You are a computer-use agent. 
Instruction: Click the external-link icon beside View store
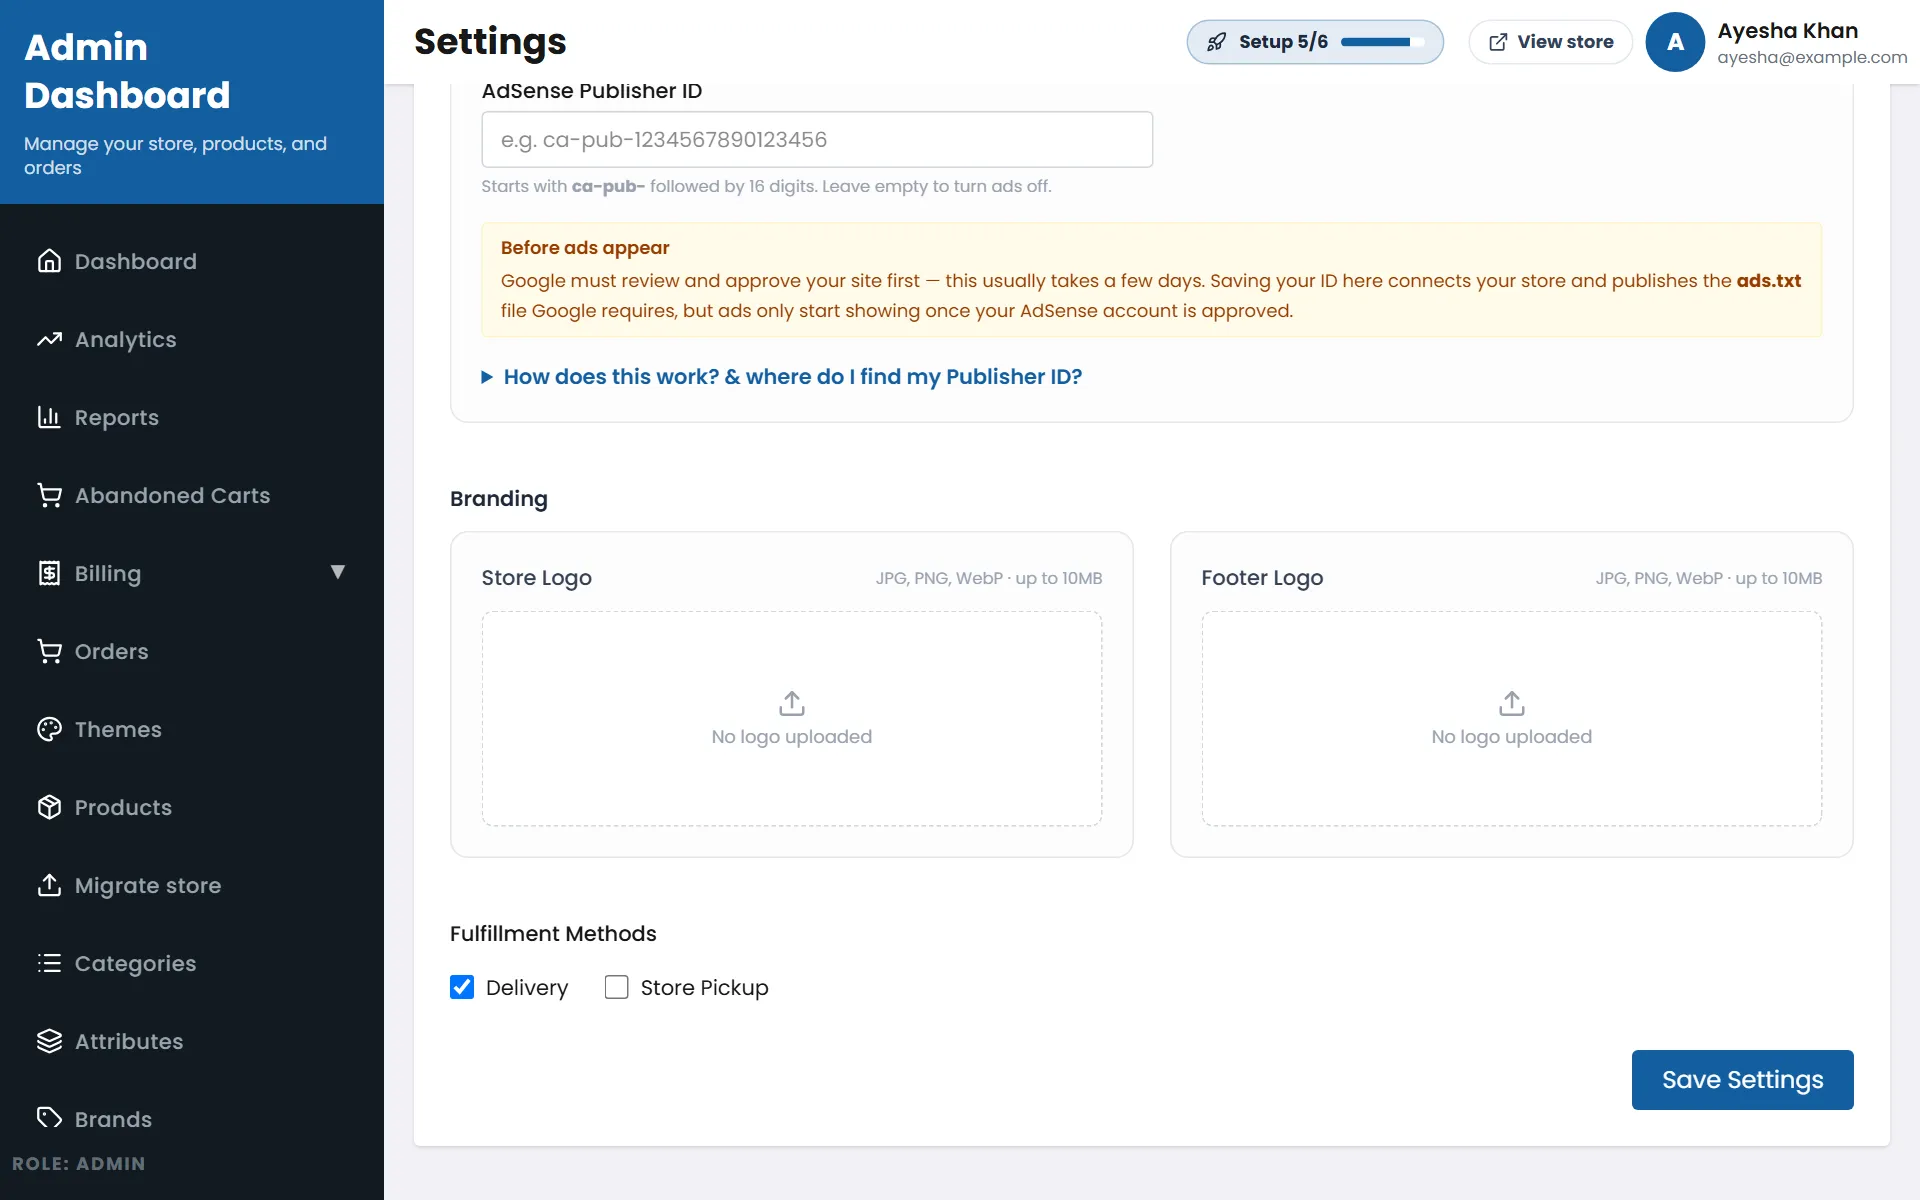[1498, 42]
